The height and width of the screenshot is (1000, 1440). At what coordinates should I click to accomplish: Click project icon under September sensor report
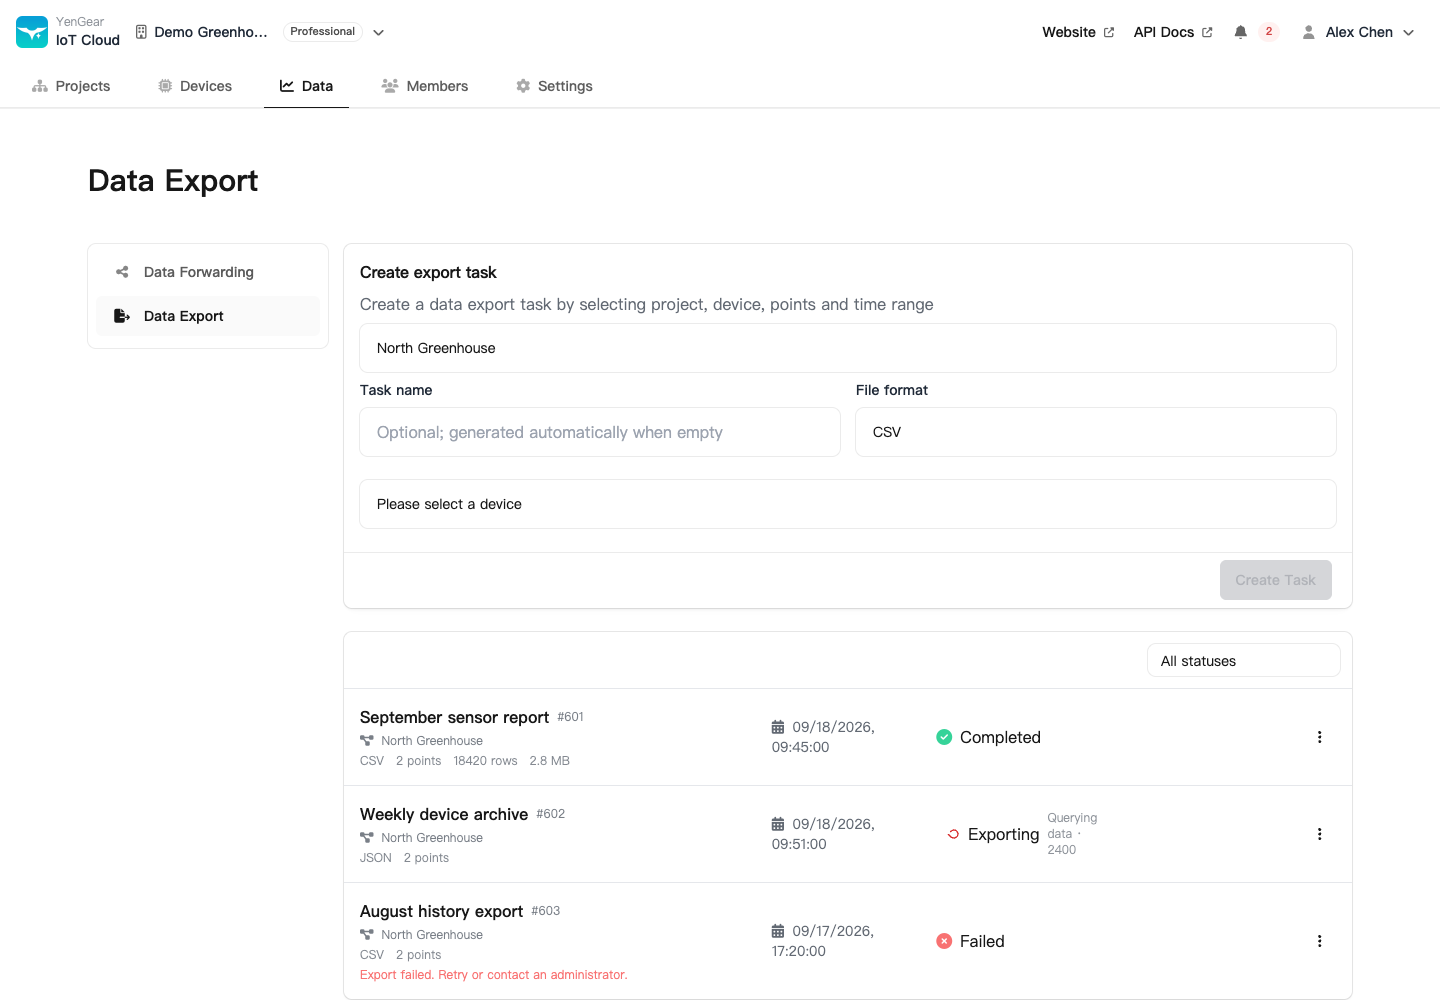[367, 741]
